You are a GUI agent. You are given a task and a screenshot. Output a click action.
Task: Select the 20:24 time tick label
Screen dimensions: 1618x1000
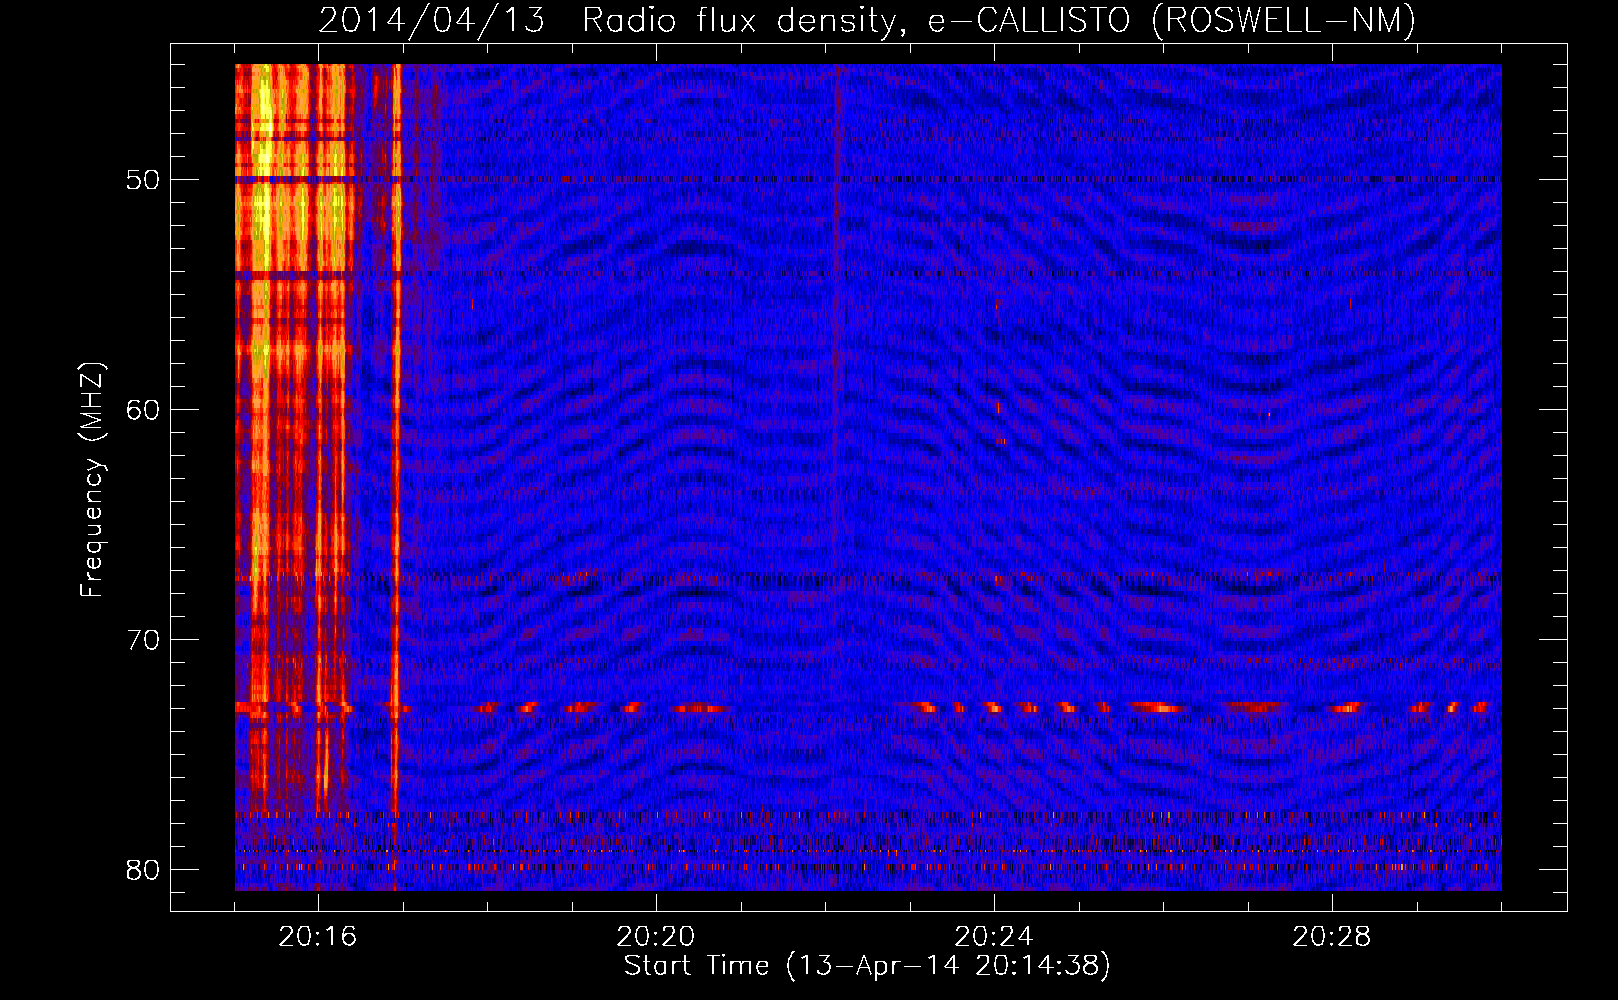[994, 937]
